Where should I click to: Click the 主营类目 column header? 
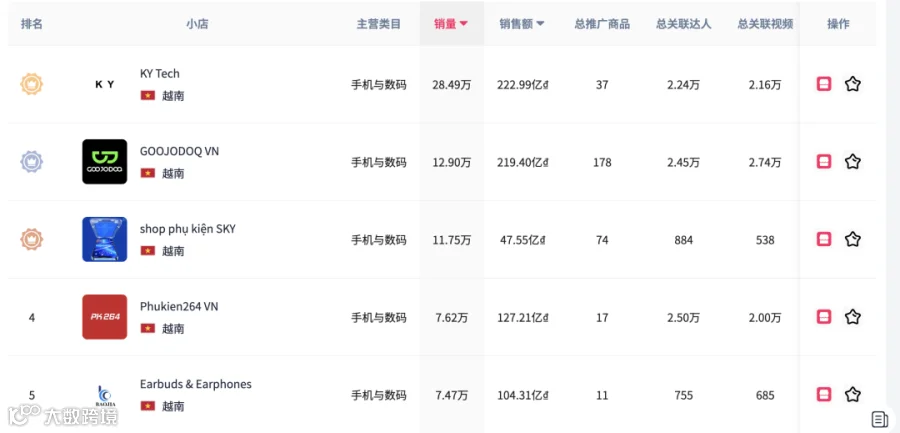point(379,24)
